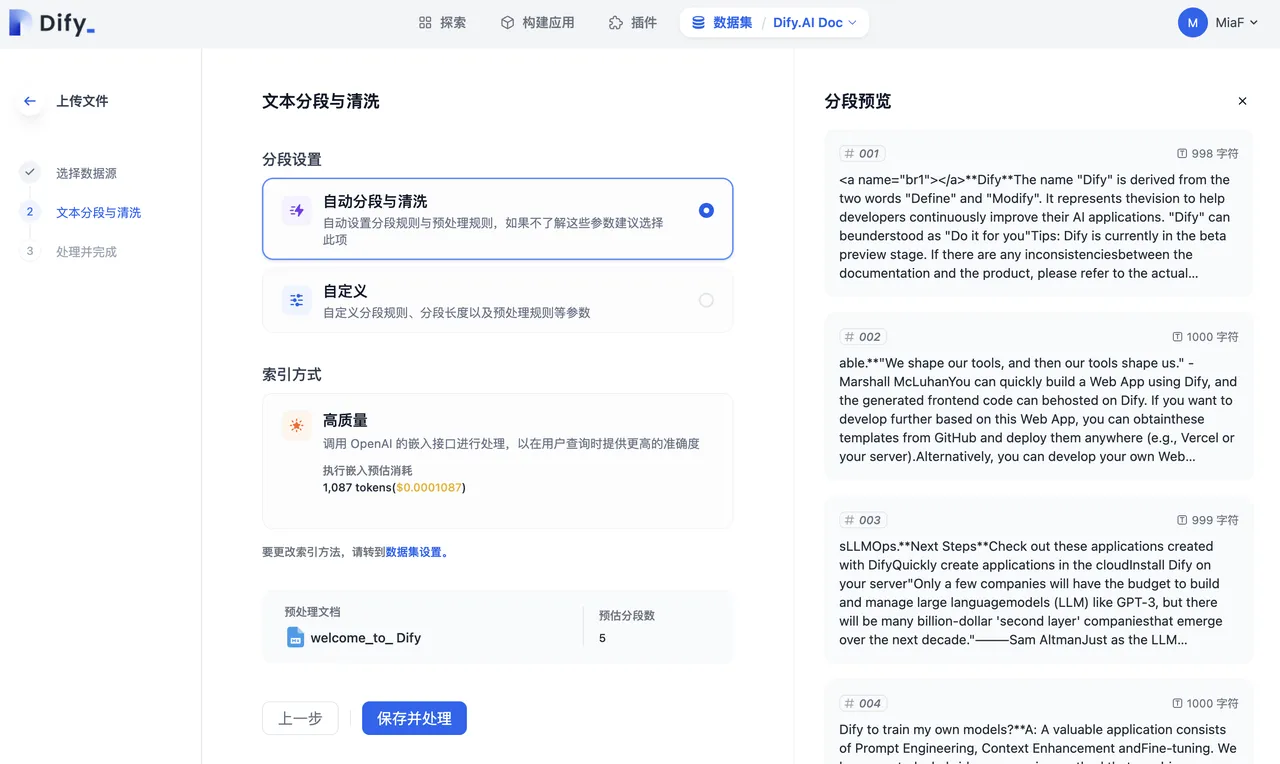1280x764 pixels.
Task: Open the 文本分段与清洗 step
Action: pos(98,212)
